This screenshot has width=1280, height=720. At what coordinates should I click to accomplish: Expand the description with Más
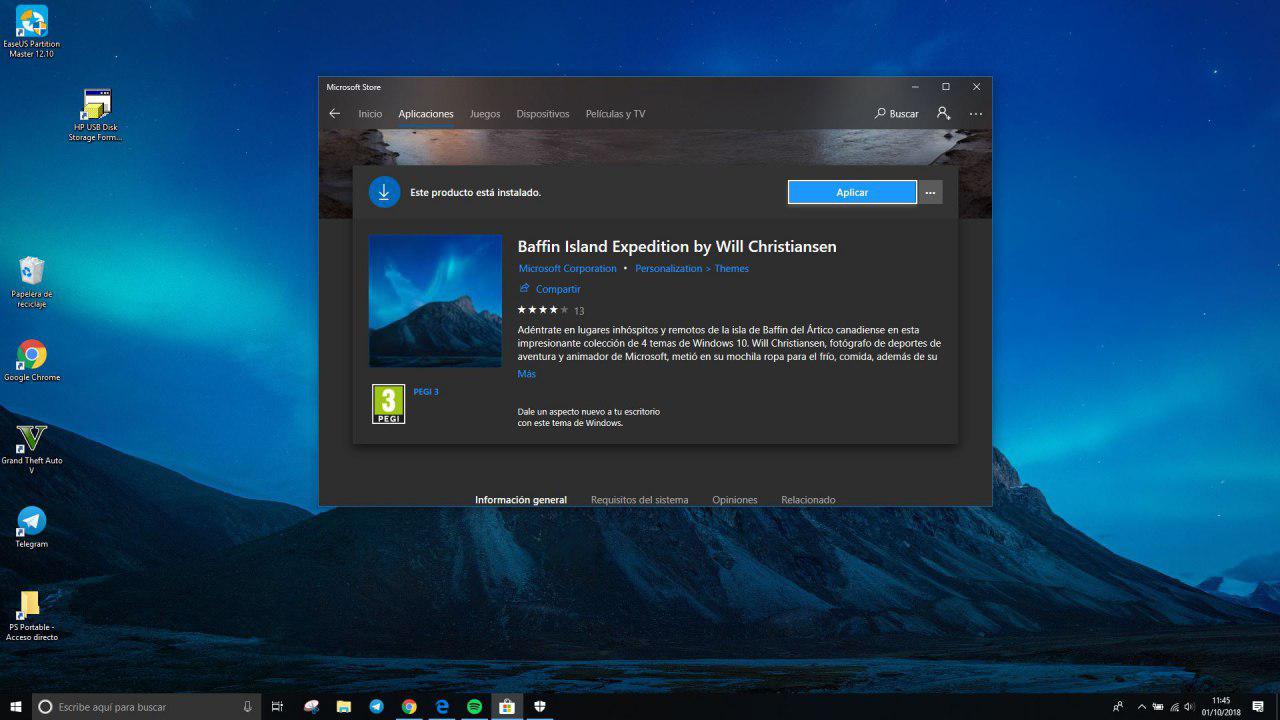coord(527,374)
